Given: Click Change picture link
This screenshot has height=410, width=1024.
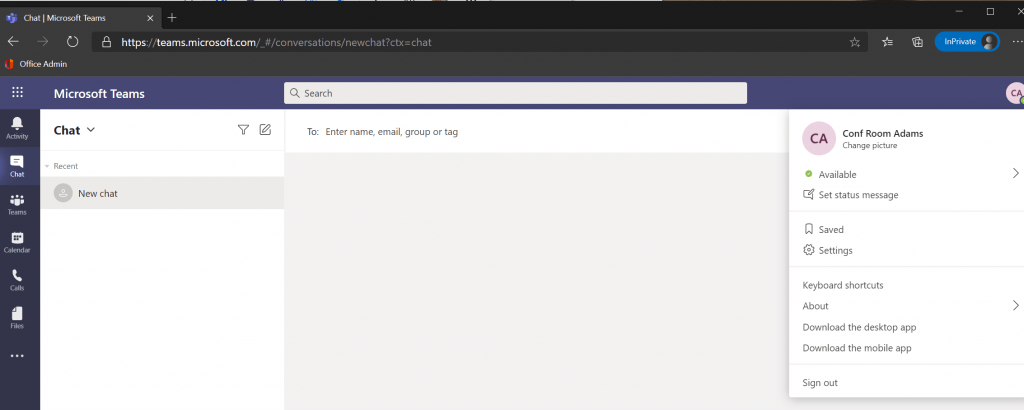Looking at the screenshot, I should pyautogui.click(x=869, y=146).
